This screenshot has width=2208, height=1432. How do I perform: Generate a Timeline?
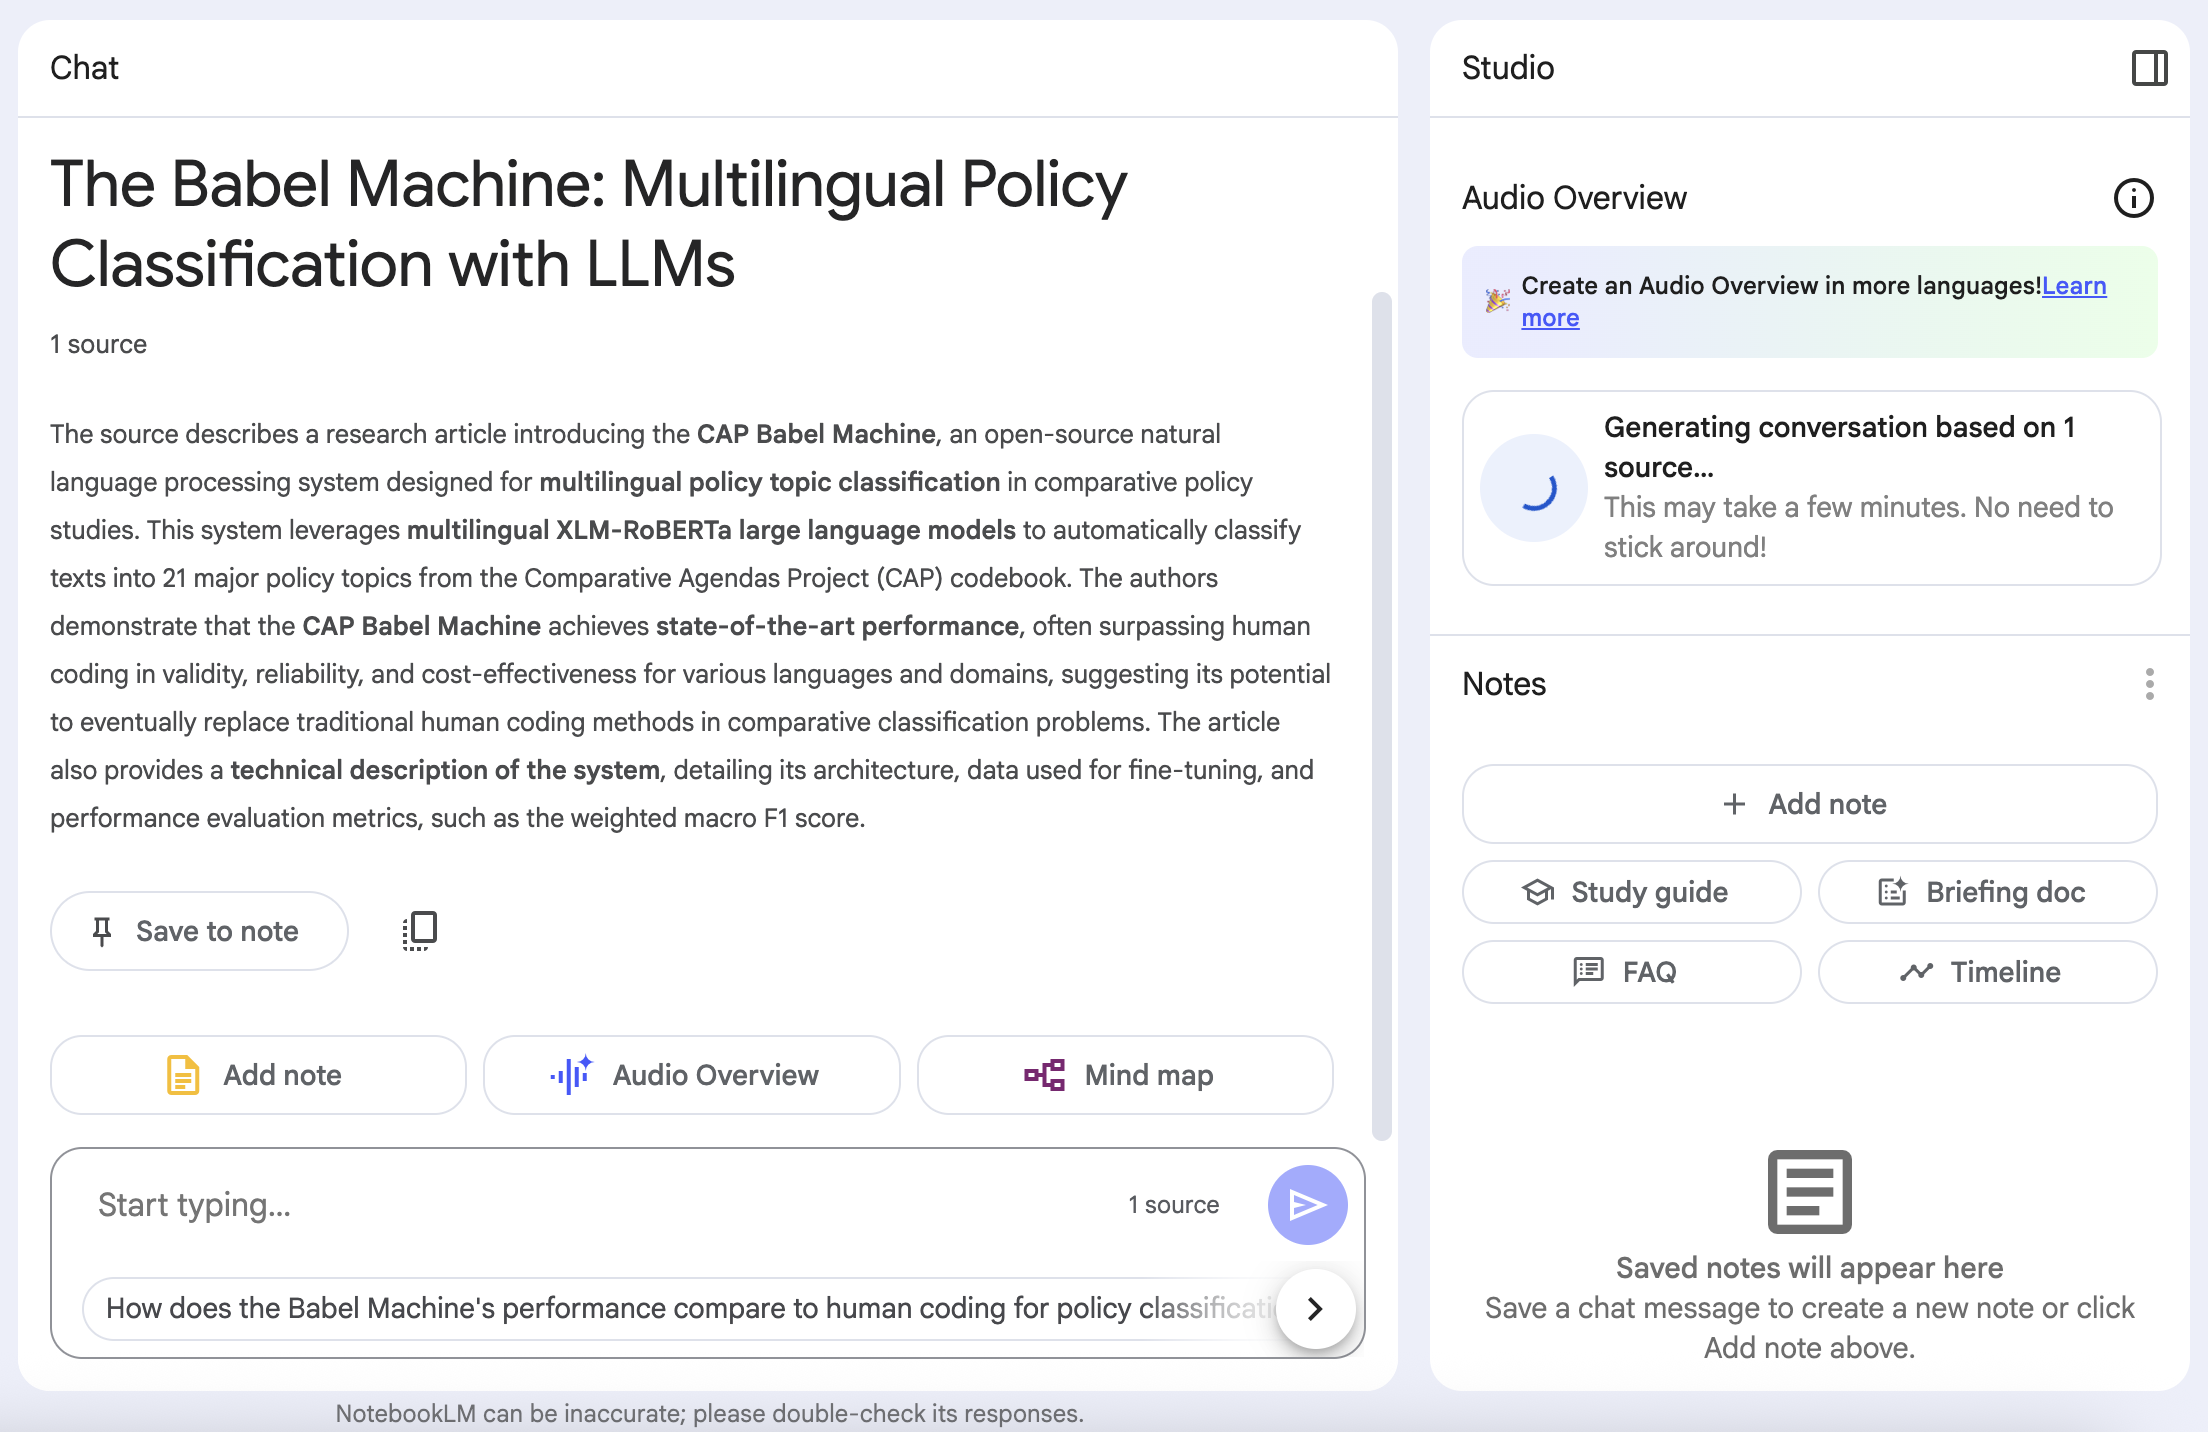click(1987, 972)
